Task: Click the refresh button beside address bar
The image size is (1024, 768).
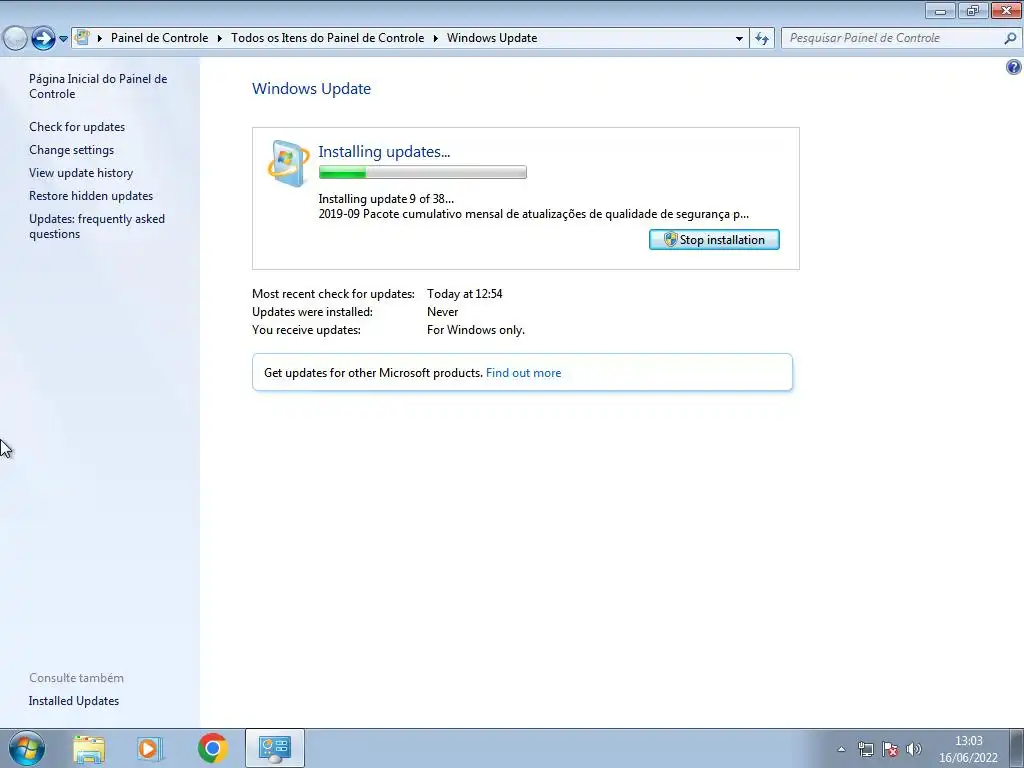Action: pos(761,39)
